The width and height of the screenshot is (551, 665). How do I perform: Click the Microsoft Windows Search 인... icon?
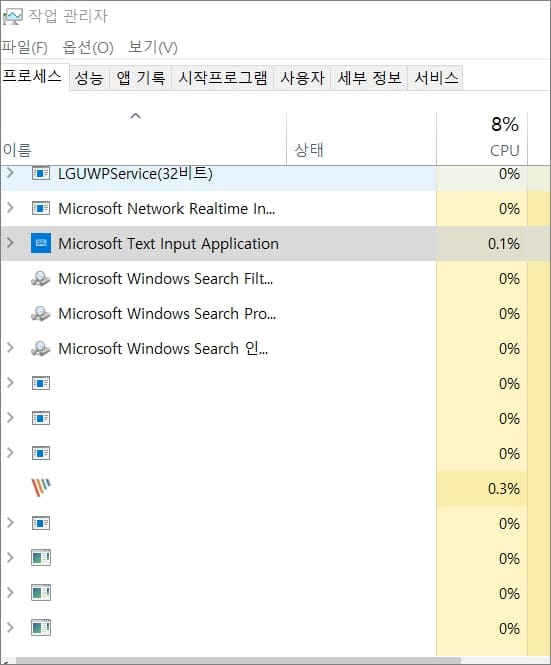(x=41, y=348)
